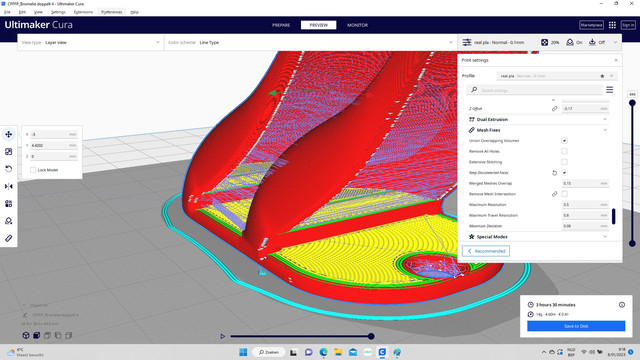Click the Cura taskbar icon
Screen dimensions: 640x360
(382, 352)
